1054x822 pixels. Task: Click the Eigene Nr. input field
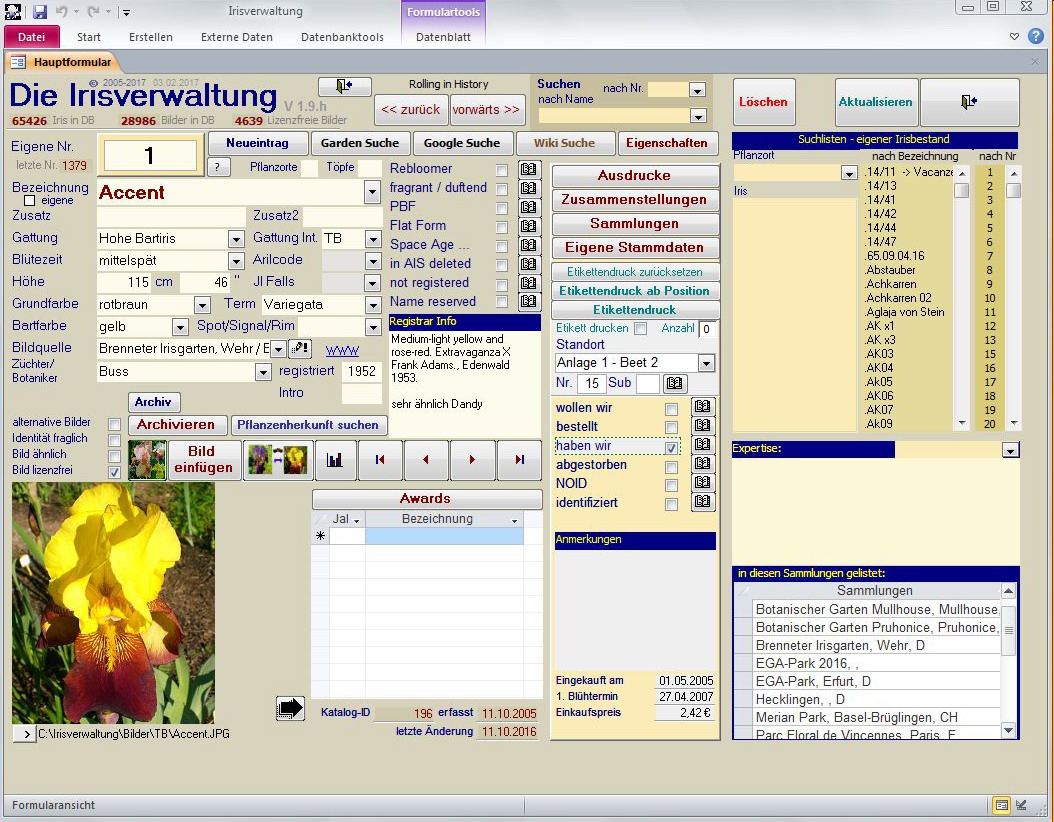151,155
